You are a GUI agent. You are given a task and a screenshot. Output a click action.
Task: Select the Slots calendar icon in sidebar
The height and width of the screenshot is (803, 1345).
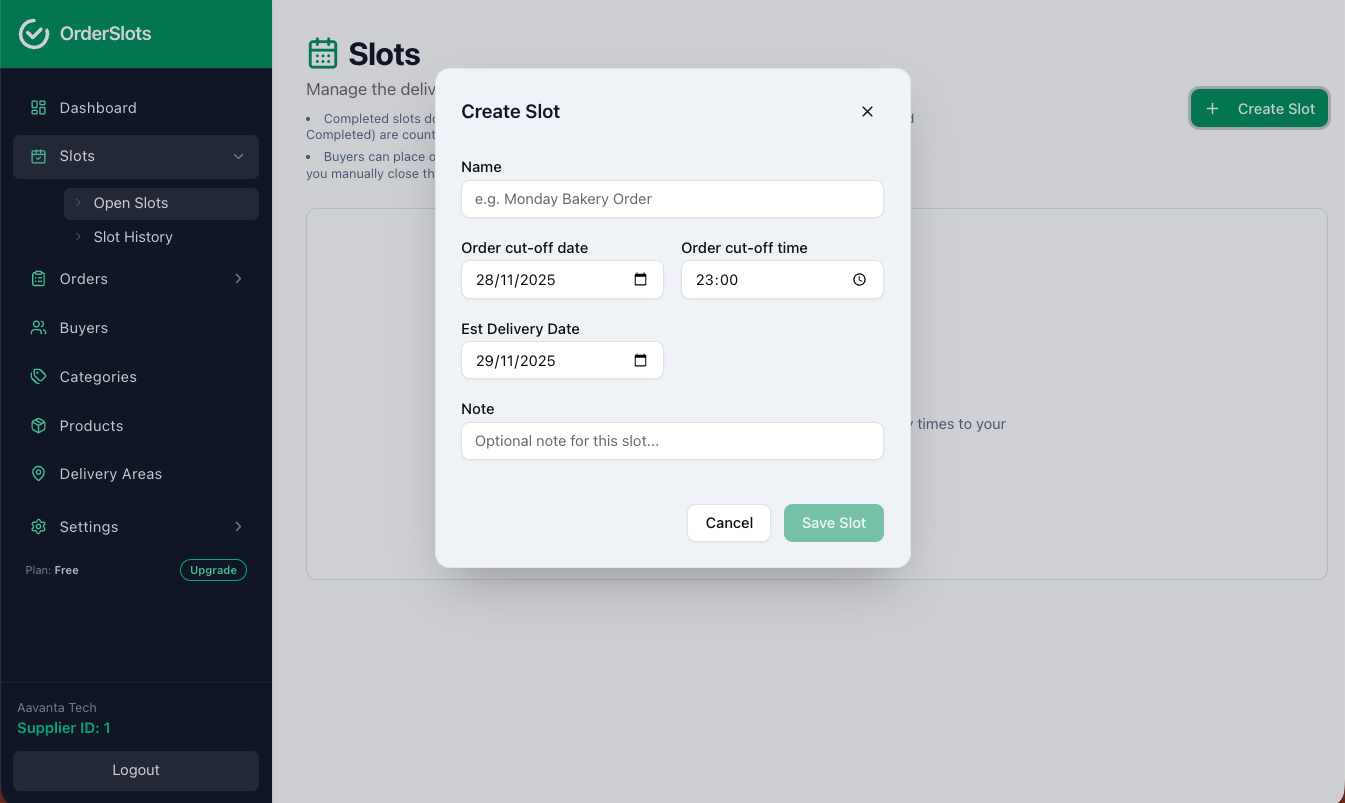click(x=38, y=156)
